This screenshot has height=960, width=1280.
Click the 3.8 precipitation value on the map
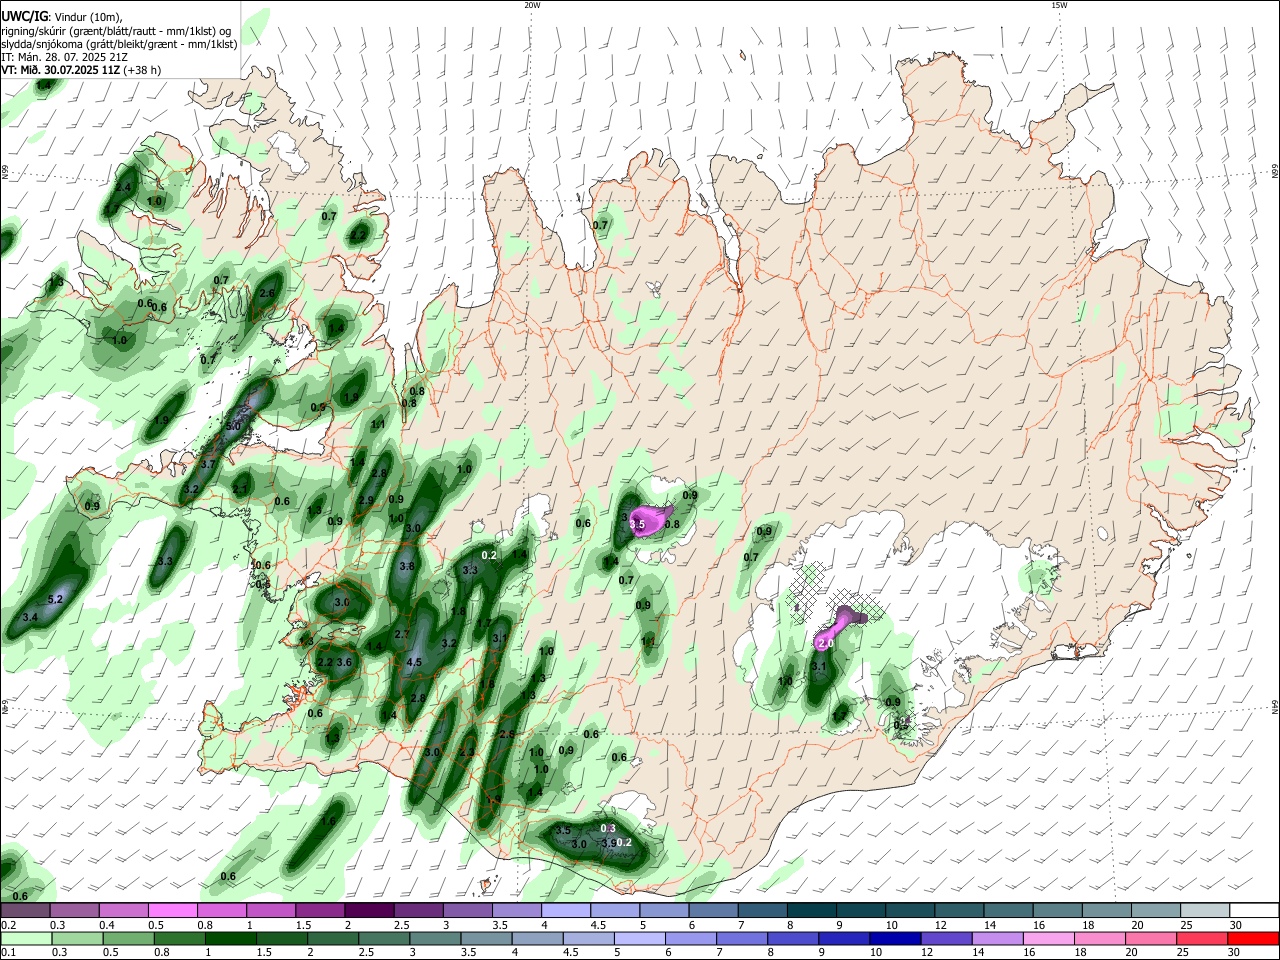click(407, 566)
